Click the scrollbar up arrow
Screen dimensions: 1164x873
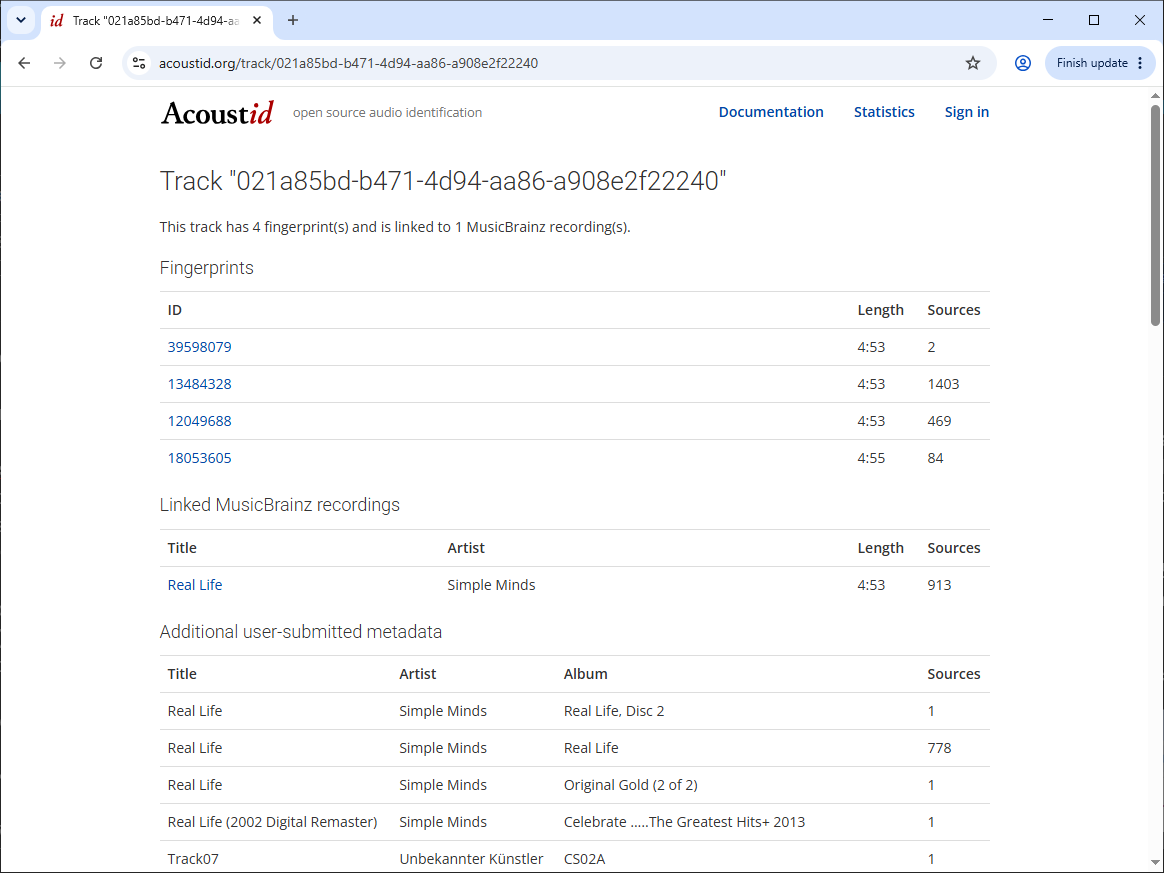pos(1155,96)
